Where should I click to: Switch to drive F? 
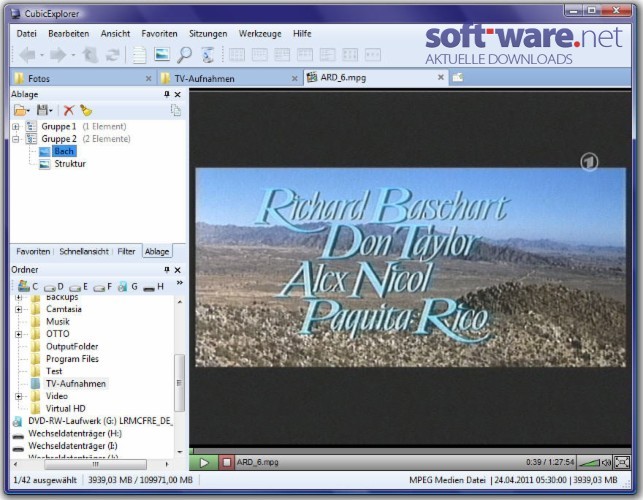103,287
